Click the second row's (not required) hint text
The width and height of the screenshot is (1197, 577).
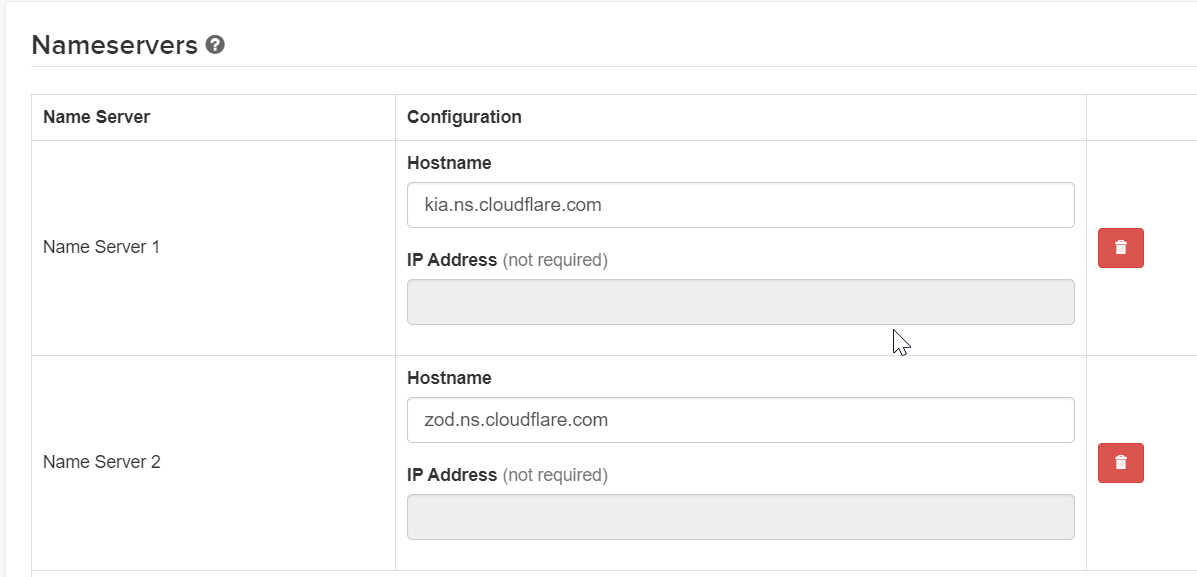[x=555, y=475]
